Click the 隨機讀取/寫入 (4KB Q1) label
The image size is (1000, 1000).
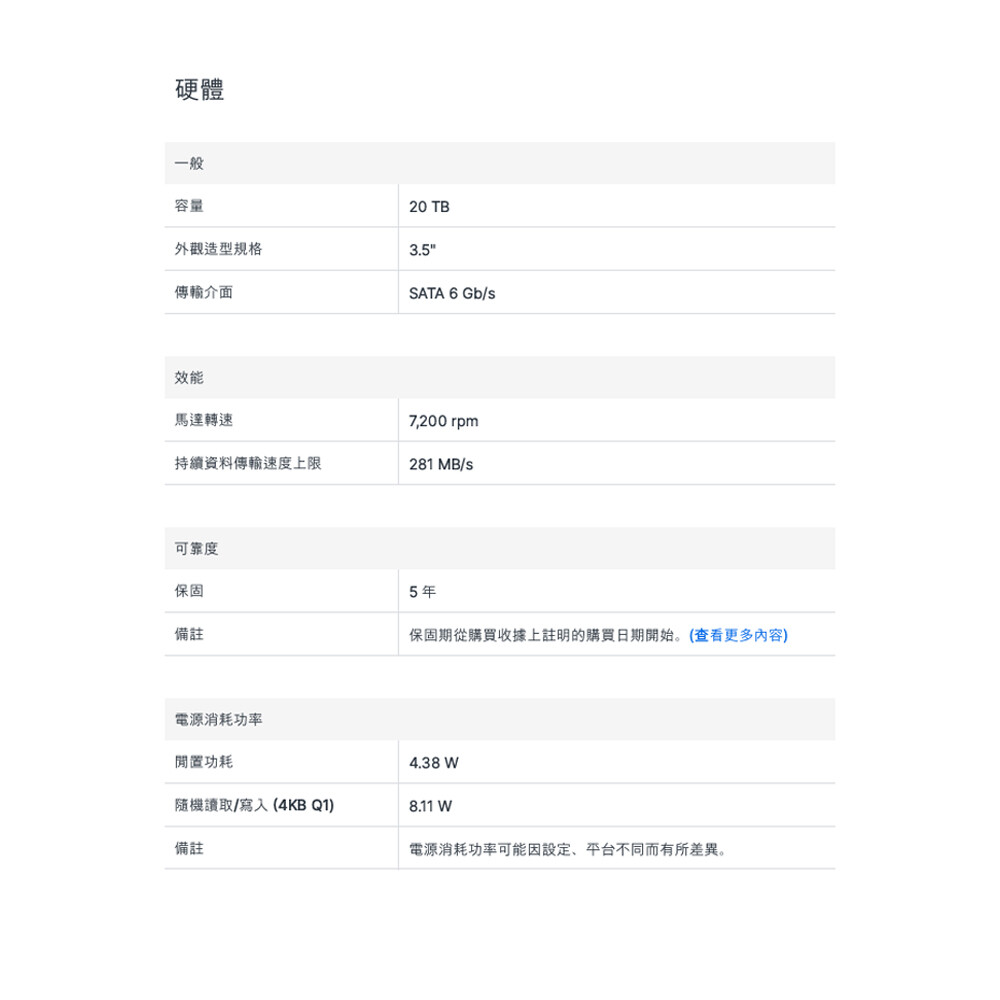point(254,805)
